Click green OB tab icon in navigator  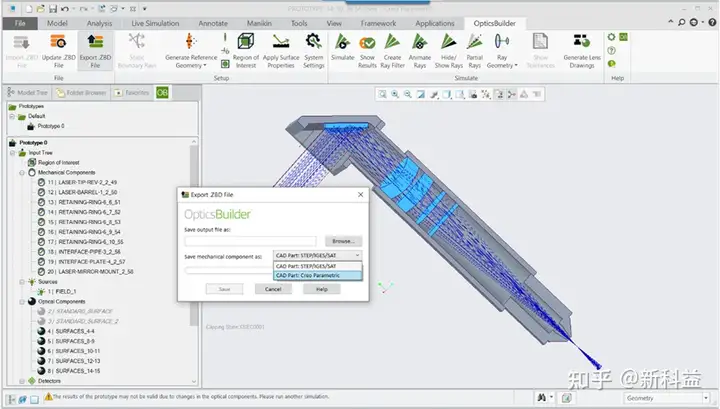[x=162, y=93]
